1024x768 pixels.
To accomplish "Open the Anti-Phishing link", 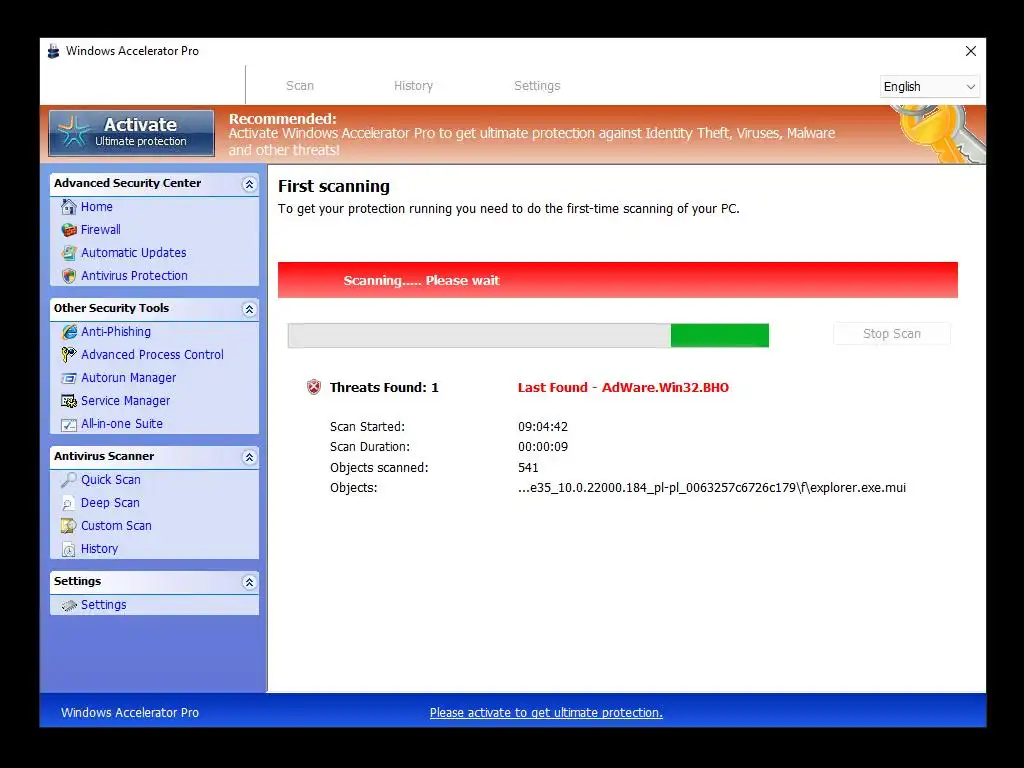I will (116, 332).
